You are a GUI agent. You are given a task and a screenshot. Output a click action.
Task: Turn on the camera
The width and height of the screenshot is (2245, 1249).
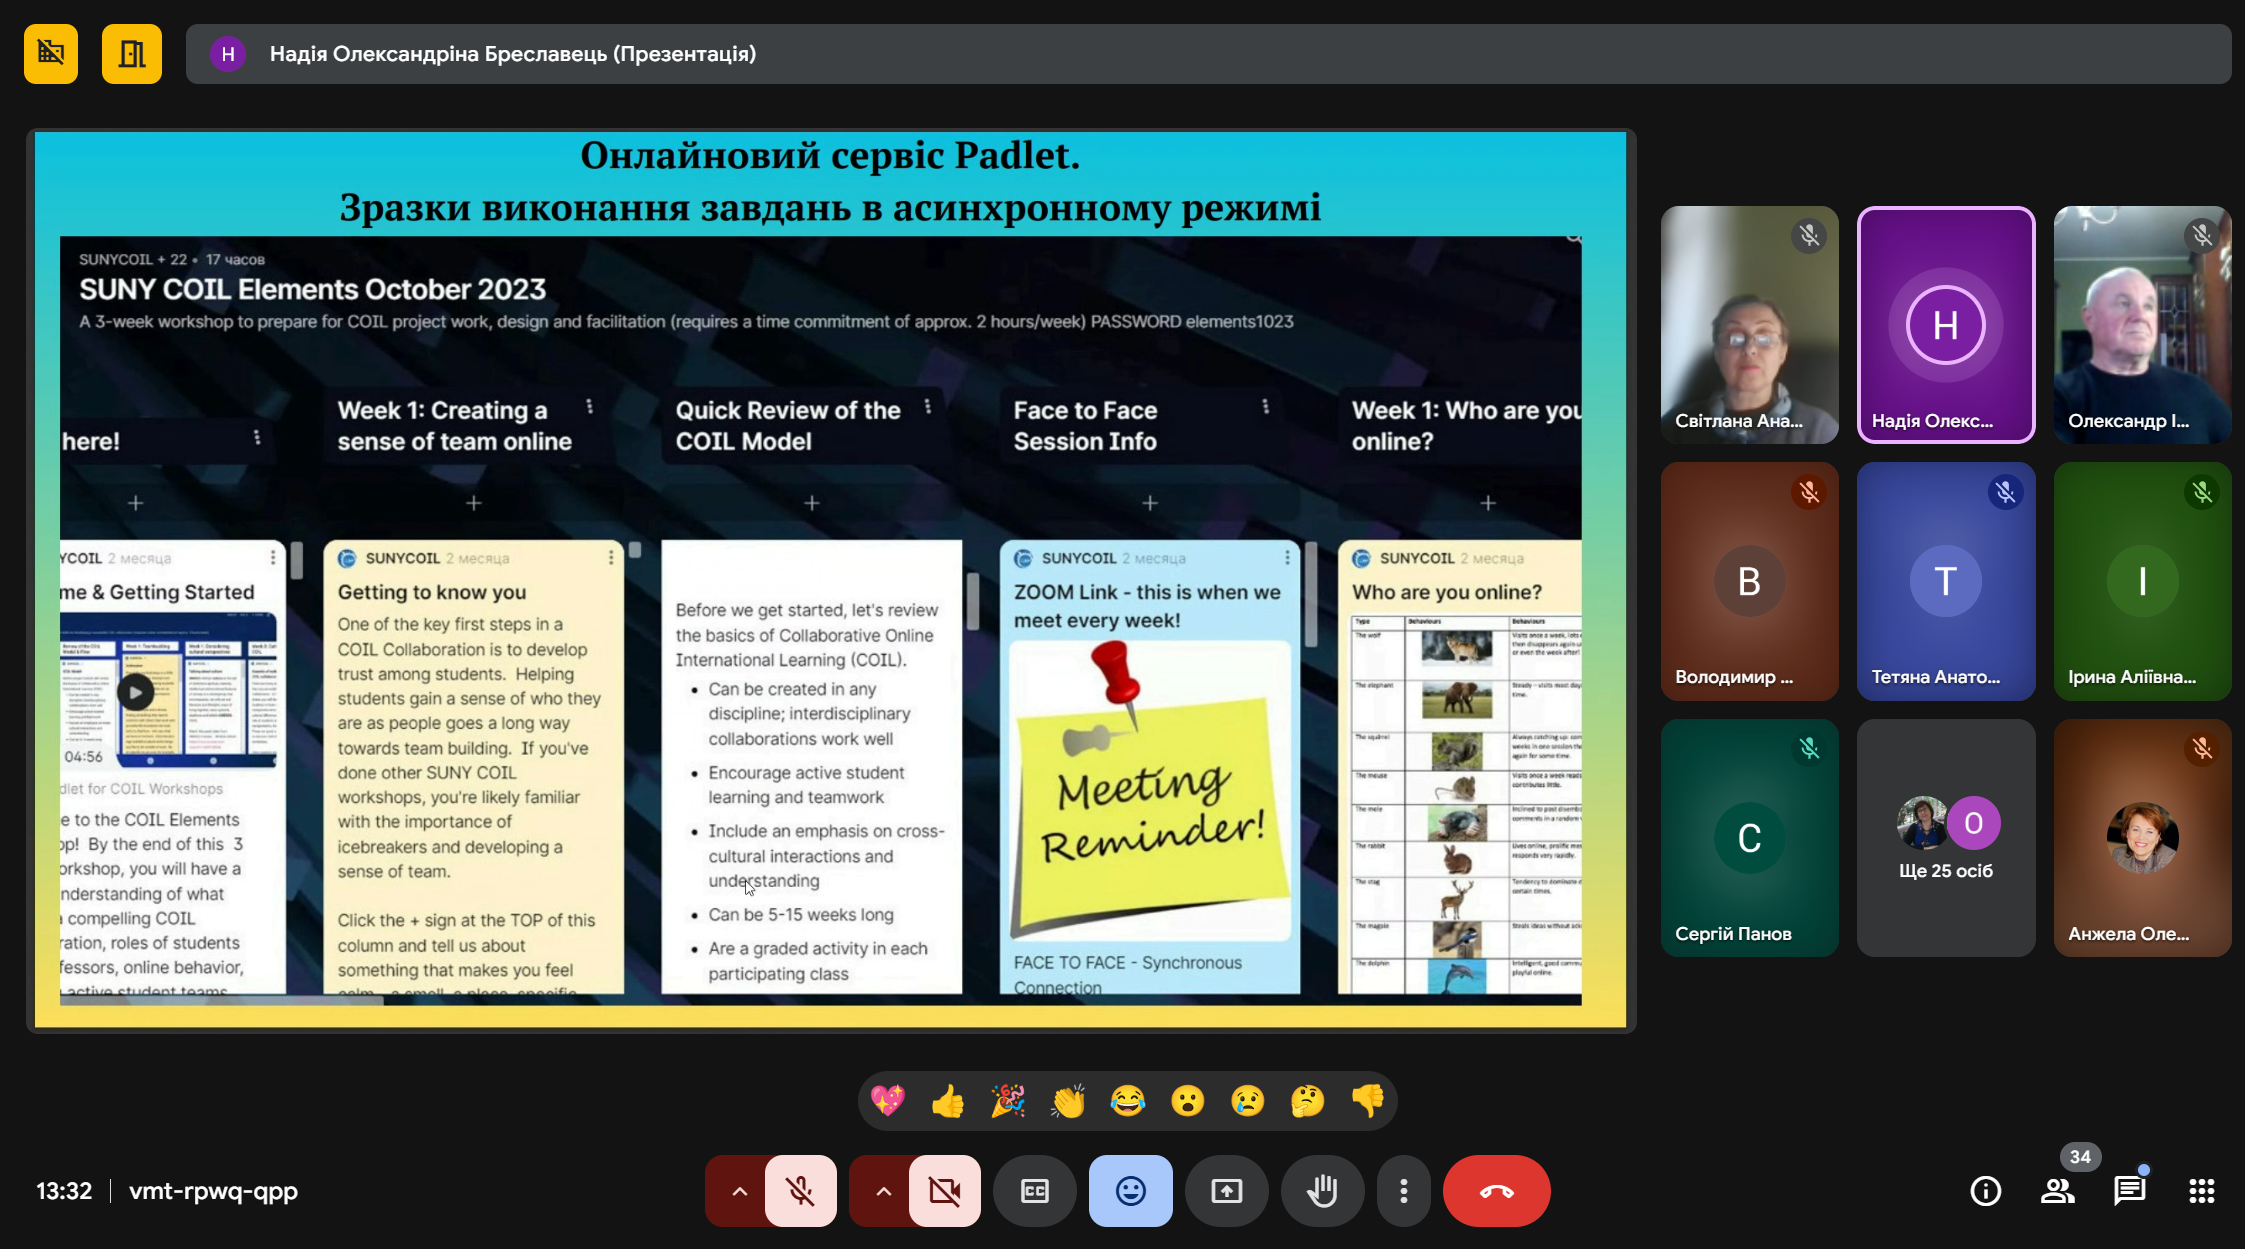944,1191
